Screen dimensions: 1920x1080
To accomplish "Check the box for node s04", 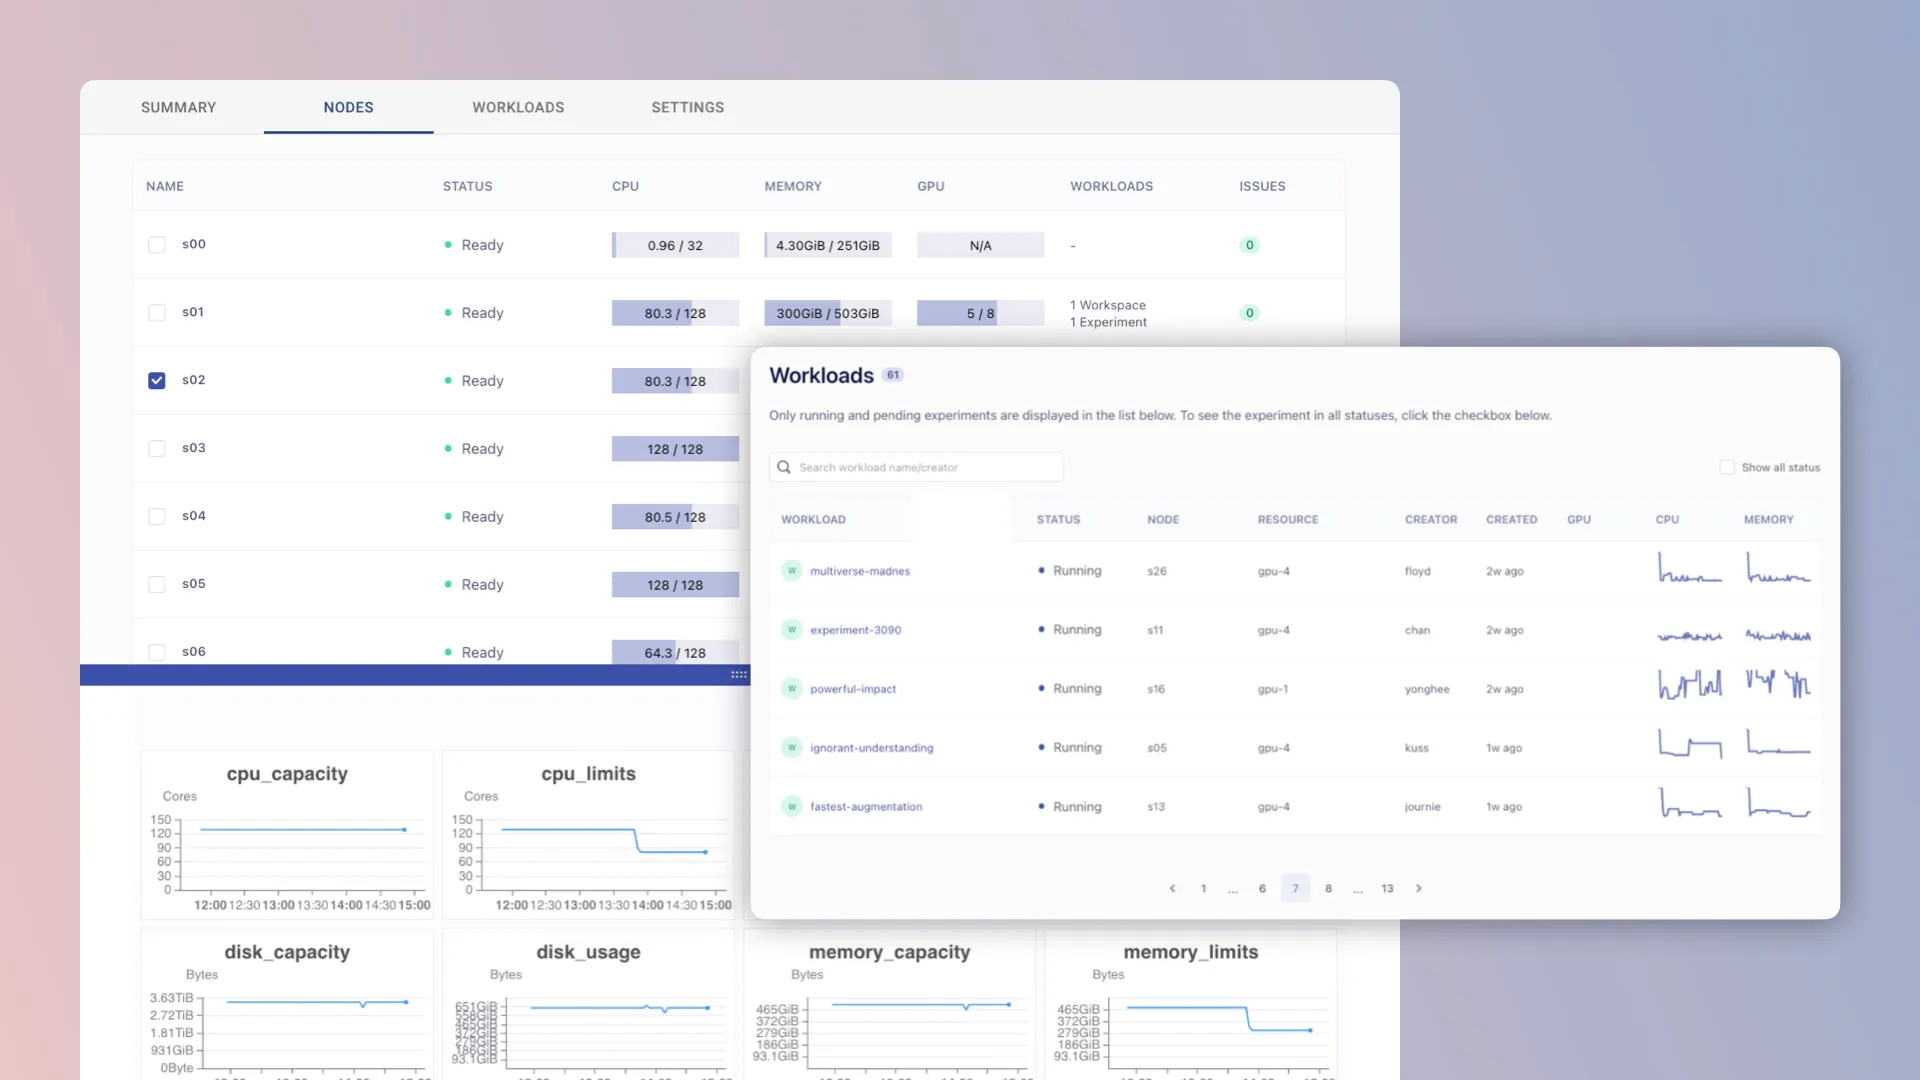I will pyautogui.click(x=157, y=517).
